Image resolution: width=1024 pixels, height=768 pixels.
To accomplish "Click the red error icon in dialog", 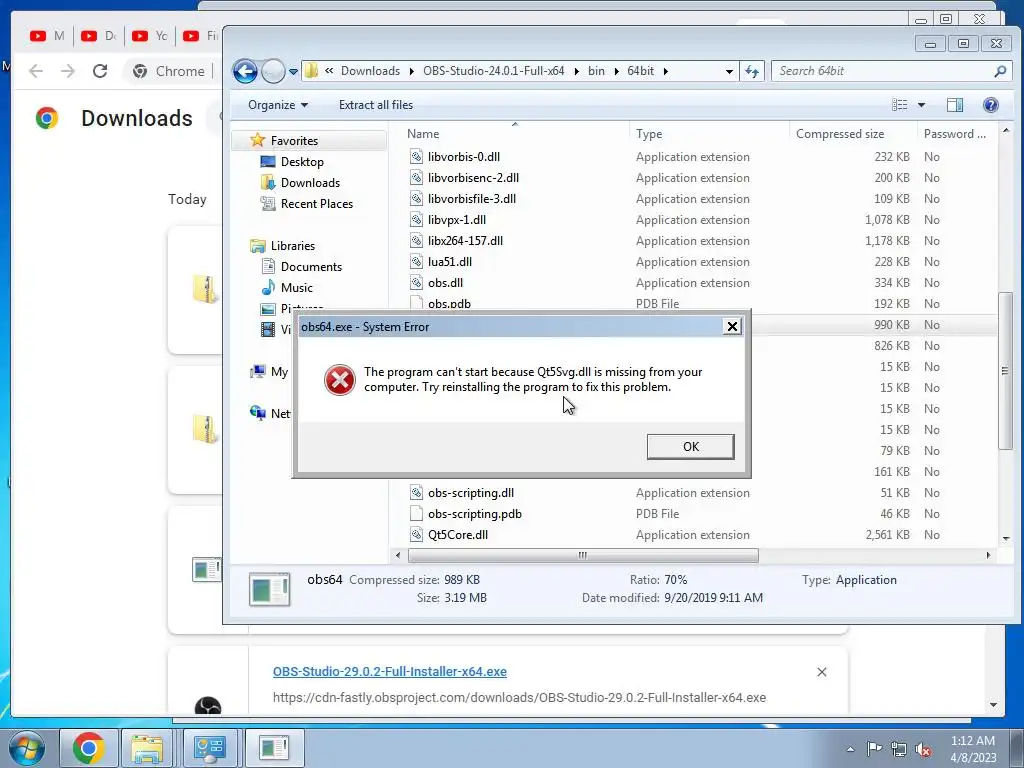I will coord(340,379).
